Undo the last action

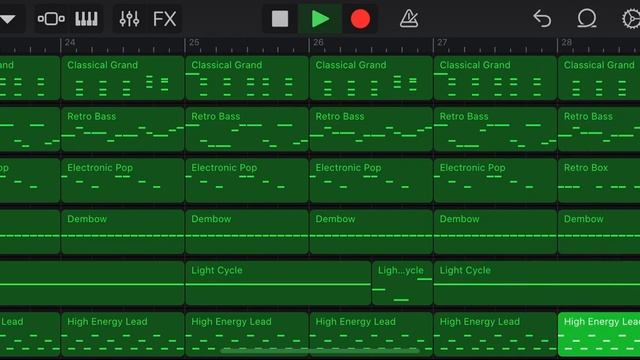tap(542, 19)
